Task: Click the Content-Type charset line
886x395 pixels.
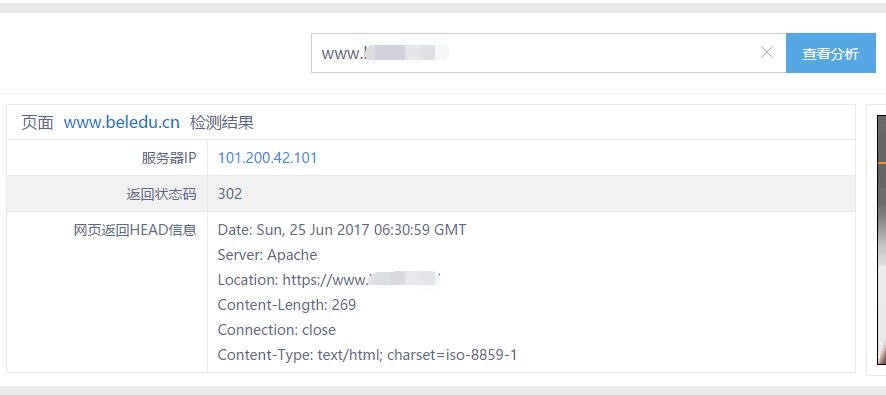Action: [367, 355]
